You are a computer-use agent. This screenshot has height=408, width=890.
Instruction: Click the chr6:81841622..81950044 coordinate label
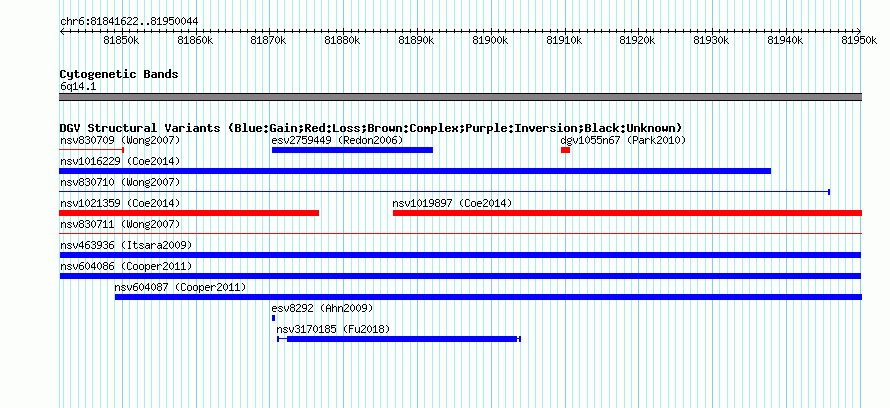(129, 22)
